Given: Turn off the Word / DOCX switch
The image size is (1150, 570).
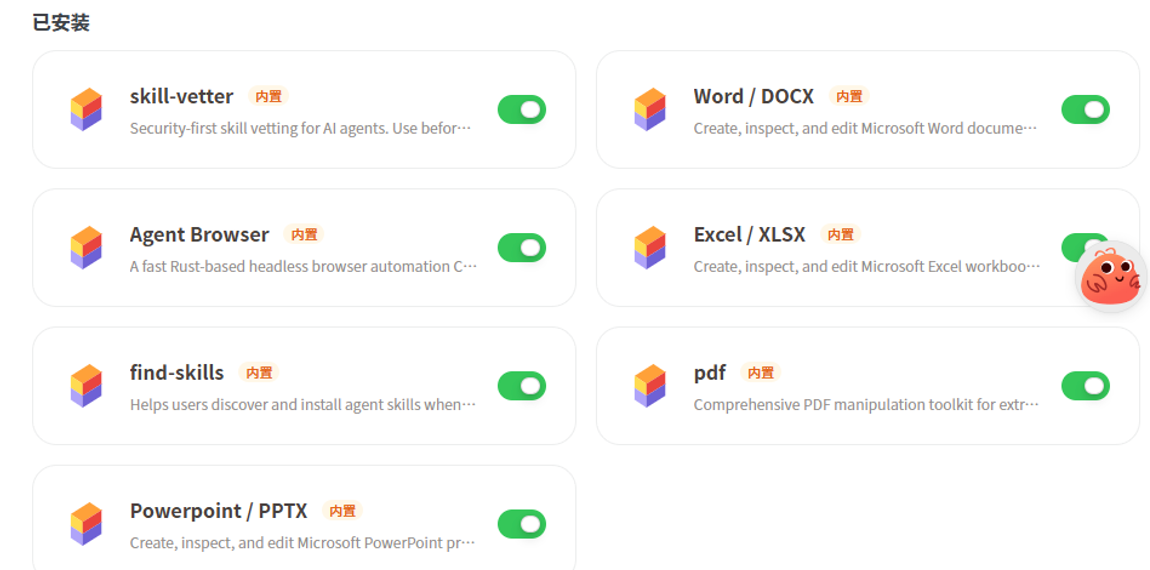Looking at the screenshot, I should [x=1085, y=109].
